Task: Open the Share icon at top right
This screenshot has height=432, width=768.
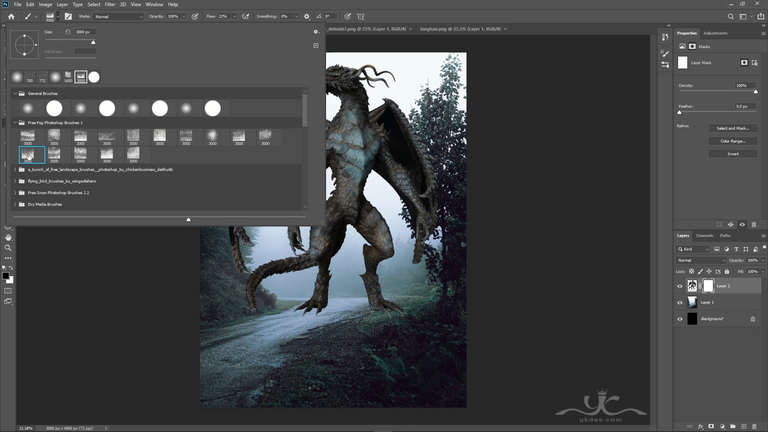Action: point(761,16)
